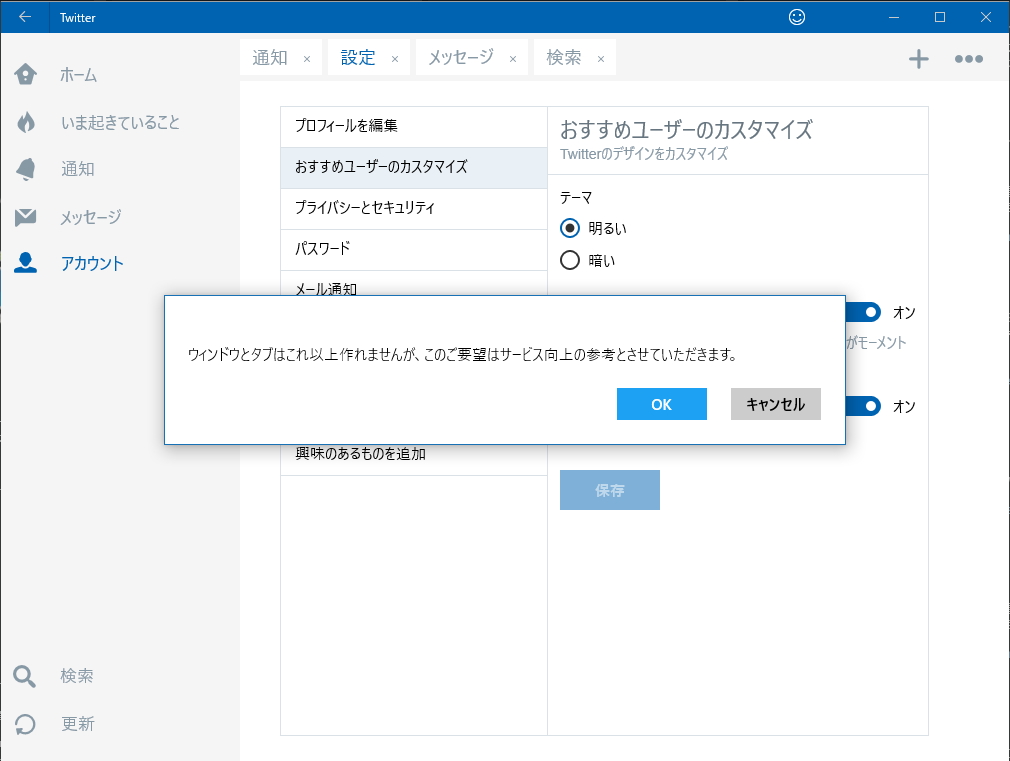Close the 設定 tab

pyautogui.click(x=395, y=59)
